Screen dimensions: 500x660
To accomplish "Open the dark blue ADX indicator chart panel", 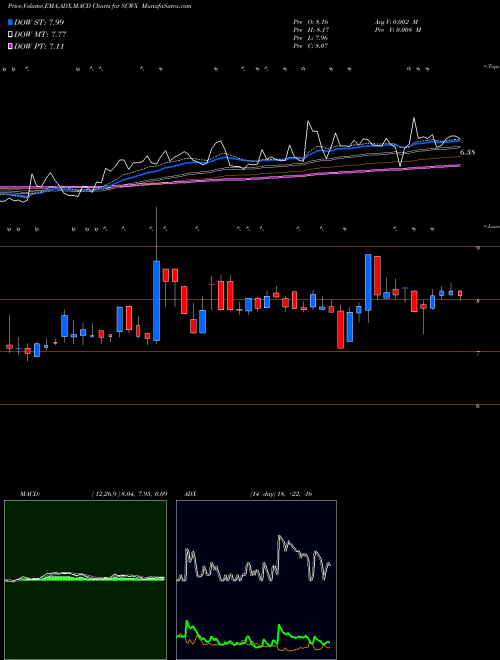I will [256, 580].
